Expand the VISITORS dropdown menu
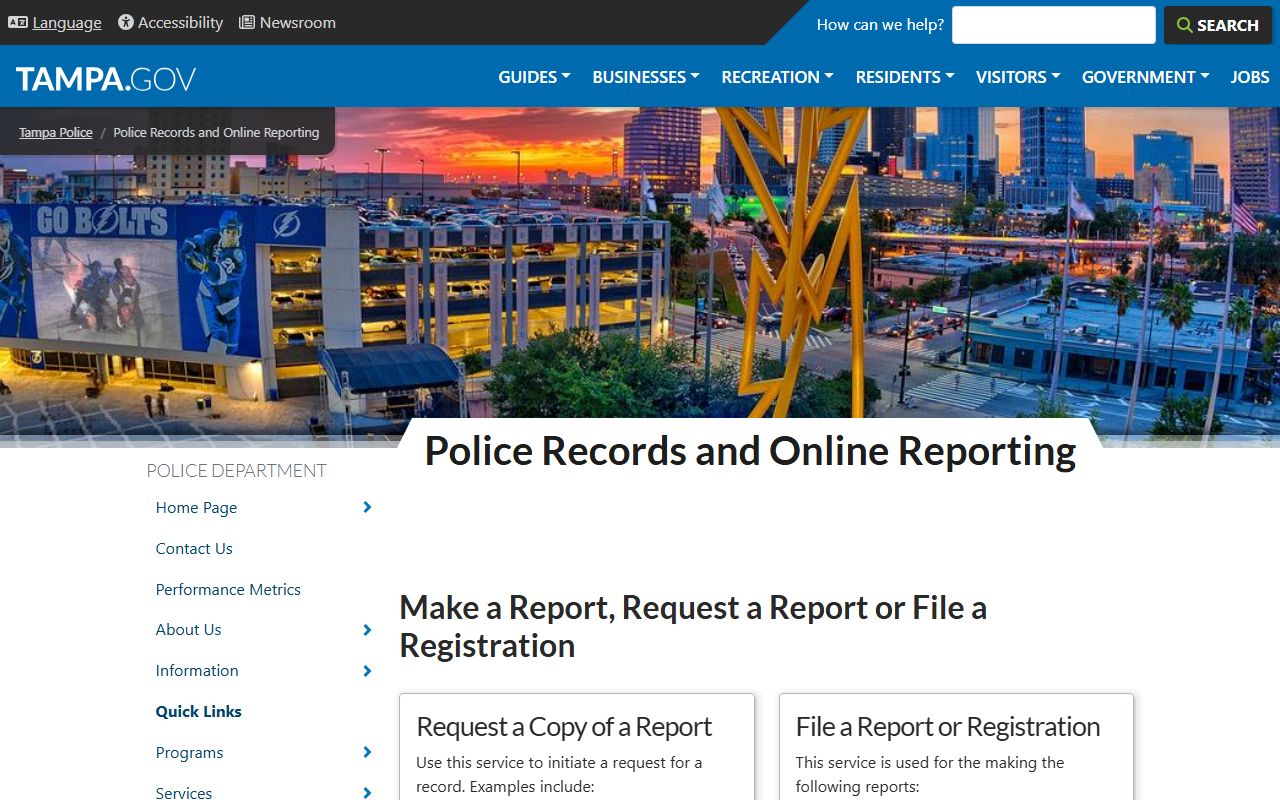The image size is (1280, 800). click(1018, 77)
